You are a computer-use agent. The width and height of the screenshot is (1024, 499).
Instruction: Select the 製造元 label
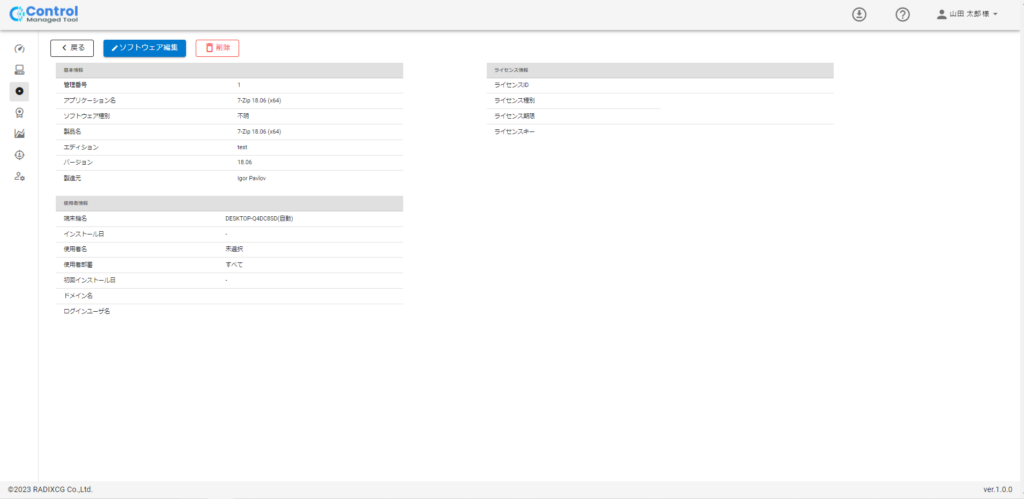click(x=72, y=178)
